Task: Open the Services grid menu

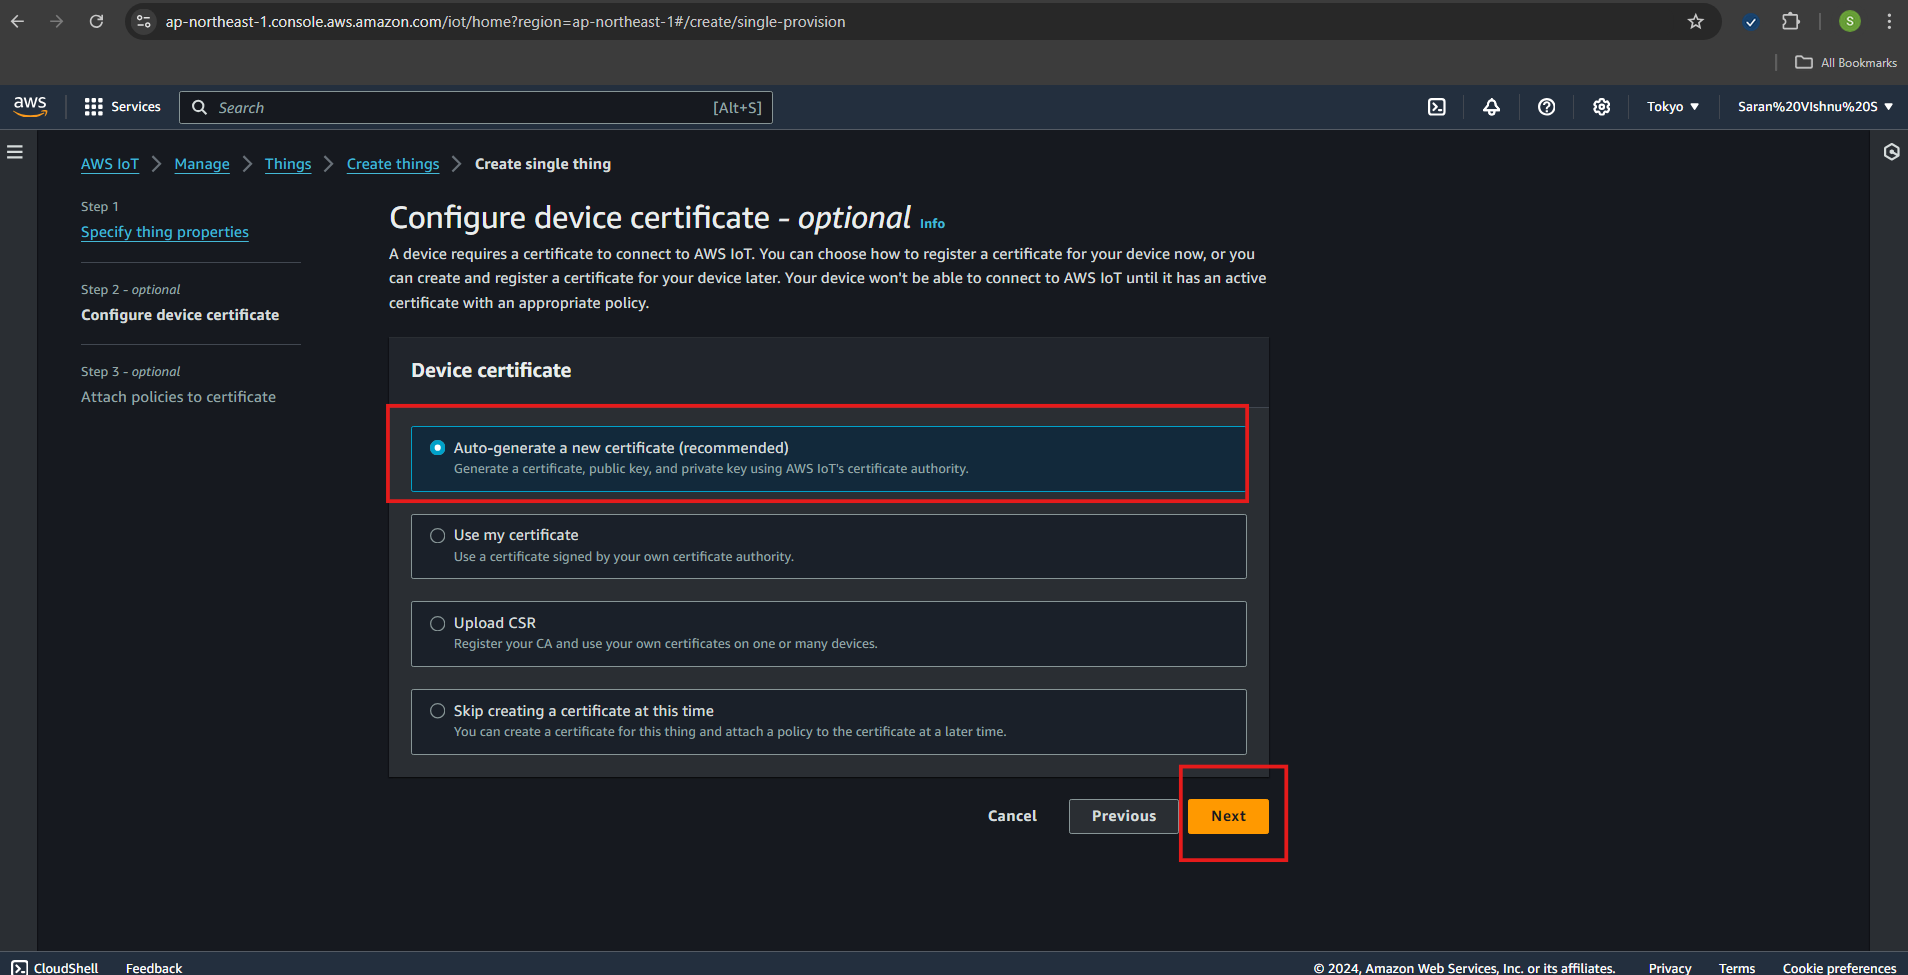Action: click(122, 107)
